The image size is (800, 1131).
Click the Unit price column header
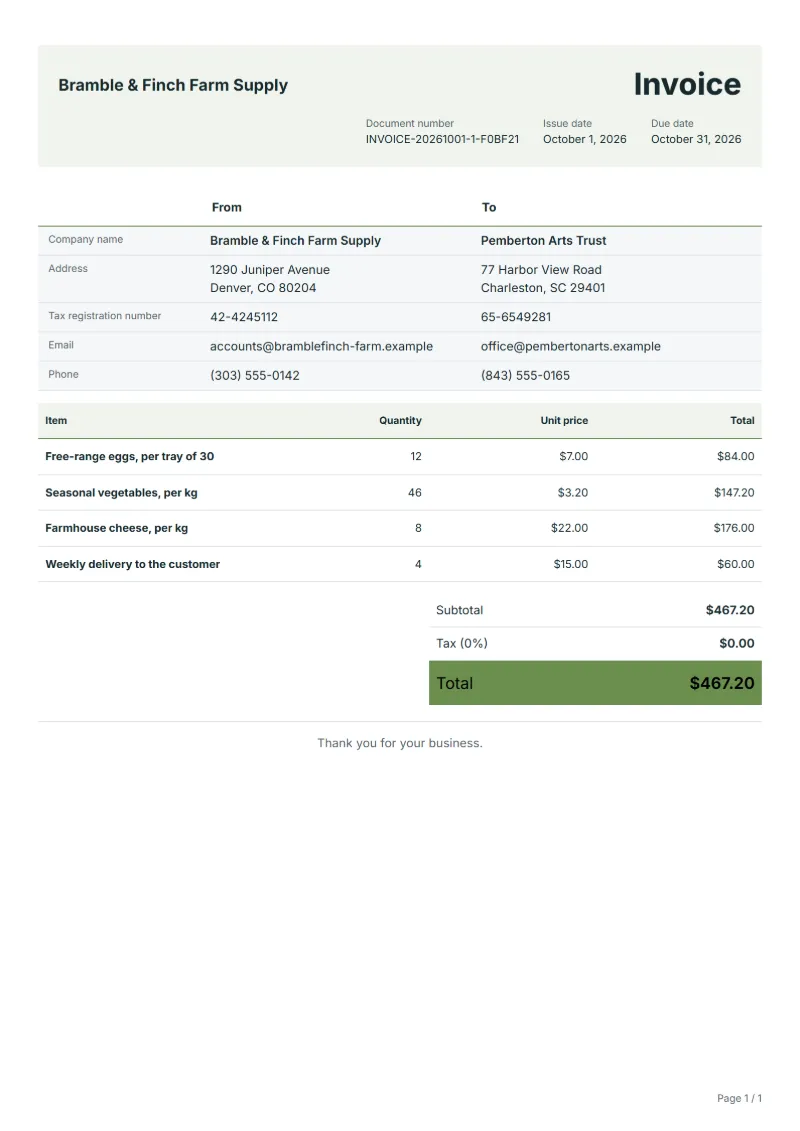click(564, 421)
